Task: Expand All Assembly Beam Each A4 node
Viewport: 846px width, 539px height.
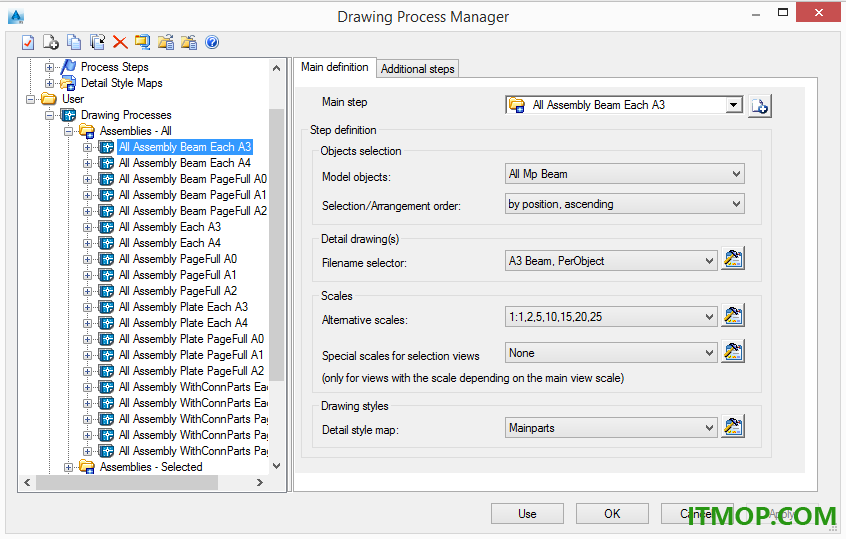Action: pyautogui.click(x=87, y=163)
